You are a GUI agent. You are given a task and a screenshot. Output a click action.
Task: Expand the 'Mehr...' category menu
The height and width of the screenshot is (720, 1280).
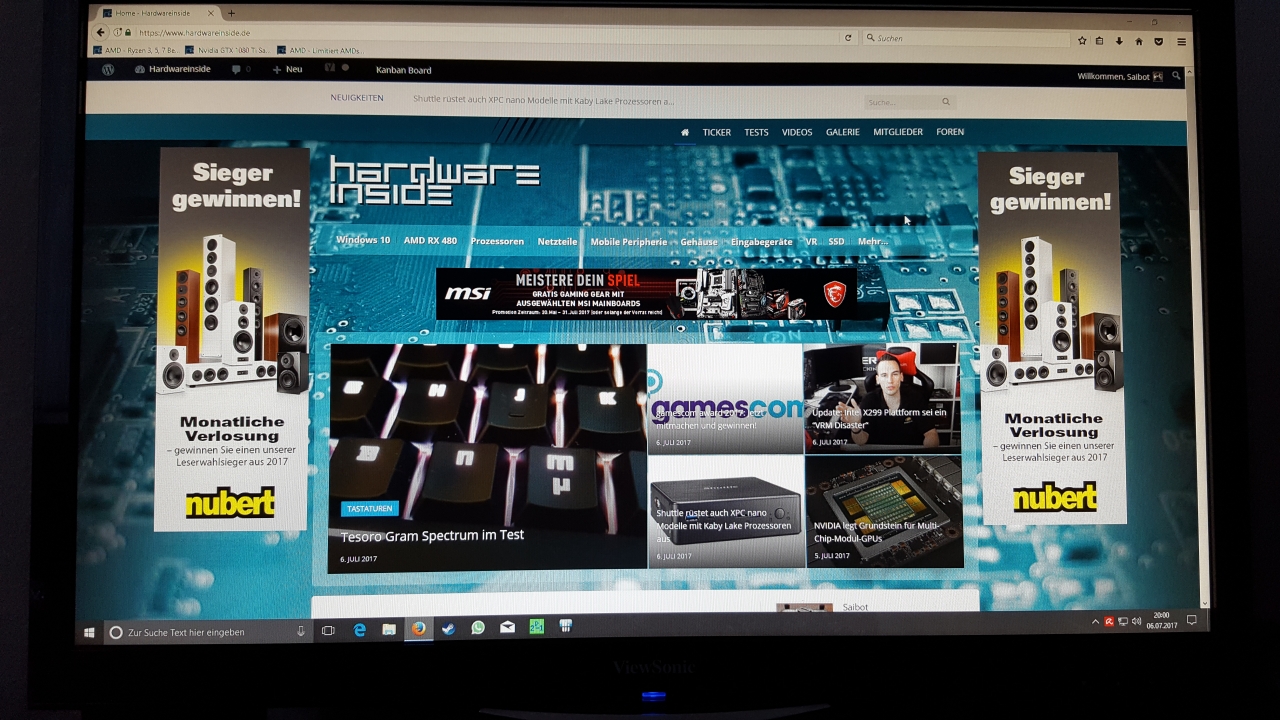[x=872, y=242]
